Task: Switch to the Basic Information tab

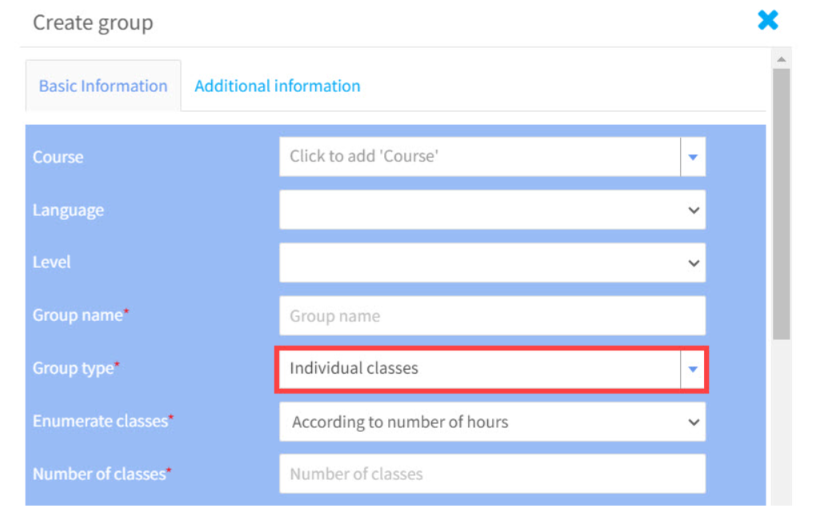Action: click(103, 86)
